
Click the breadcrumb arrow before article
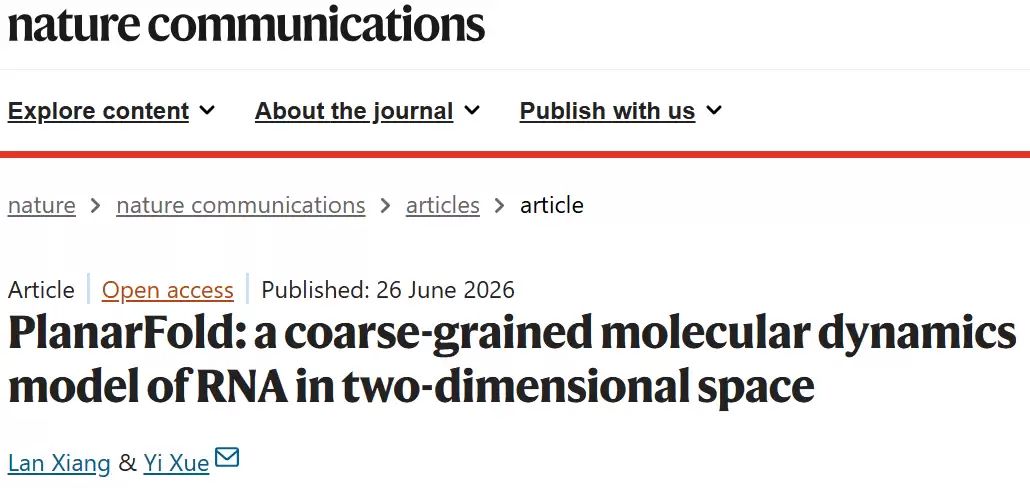click(x=500, y=206)
